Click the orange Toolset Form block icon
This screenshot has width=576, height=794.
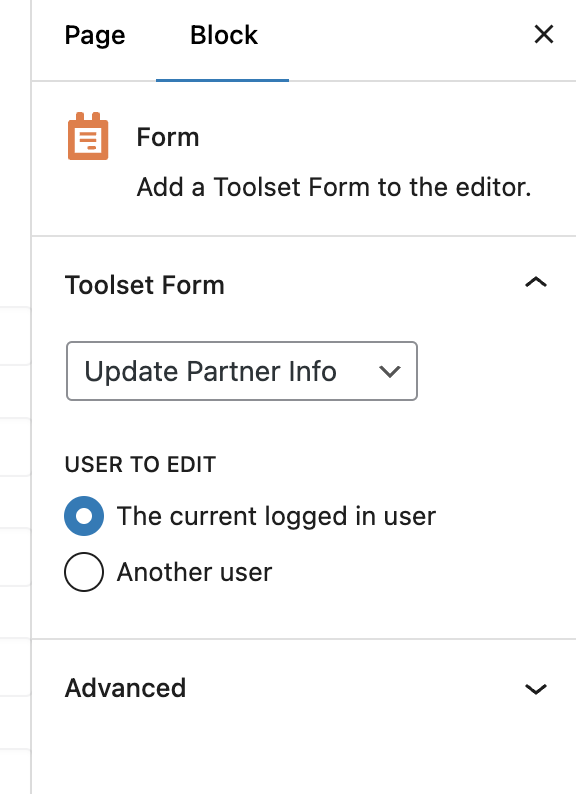88,136
